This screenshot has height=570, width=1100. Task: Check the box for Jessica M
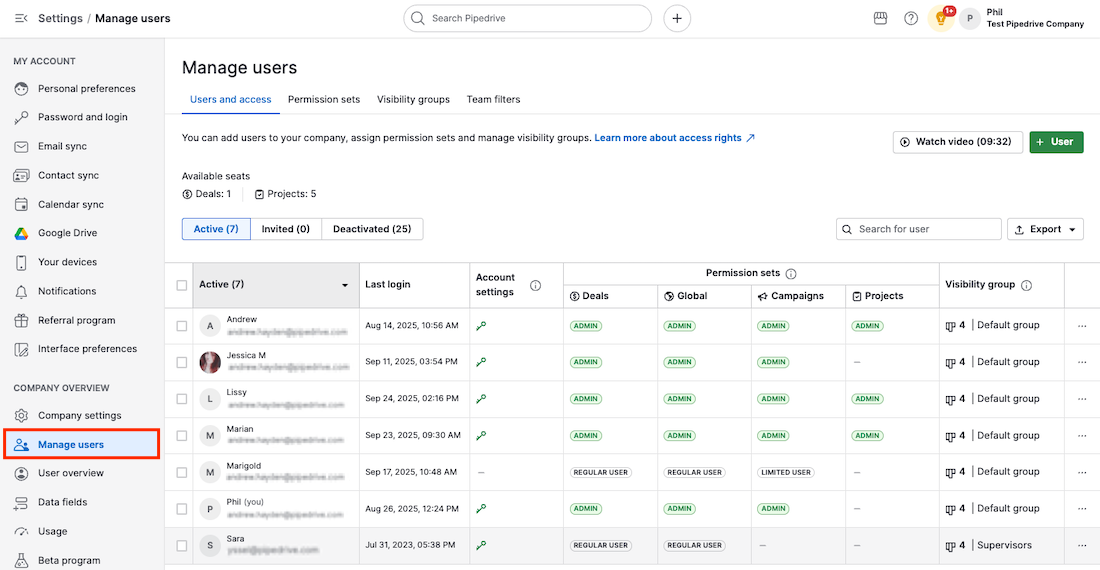(181, 362)
